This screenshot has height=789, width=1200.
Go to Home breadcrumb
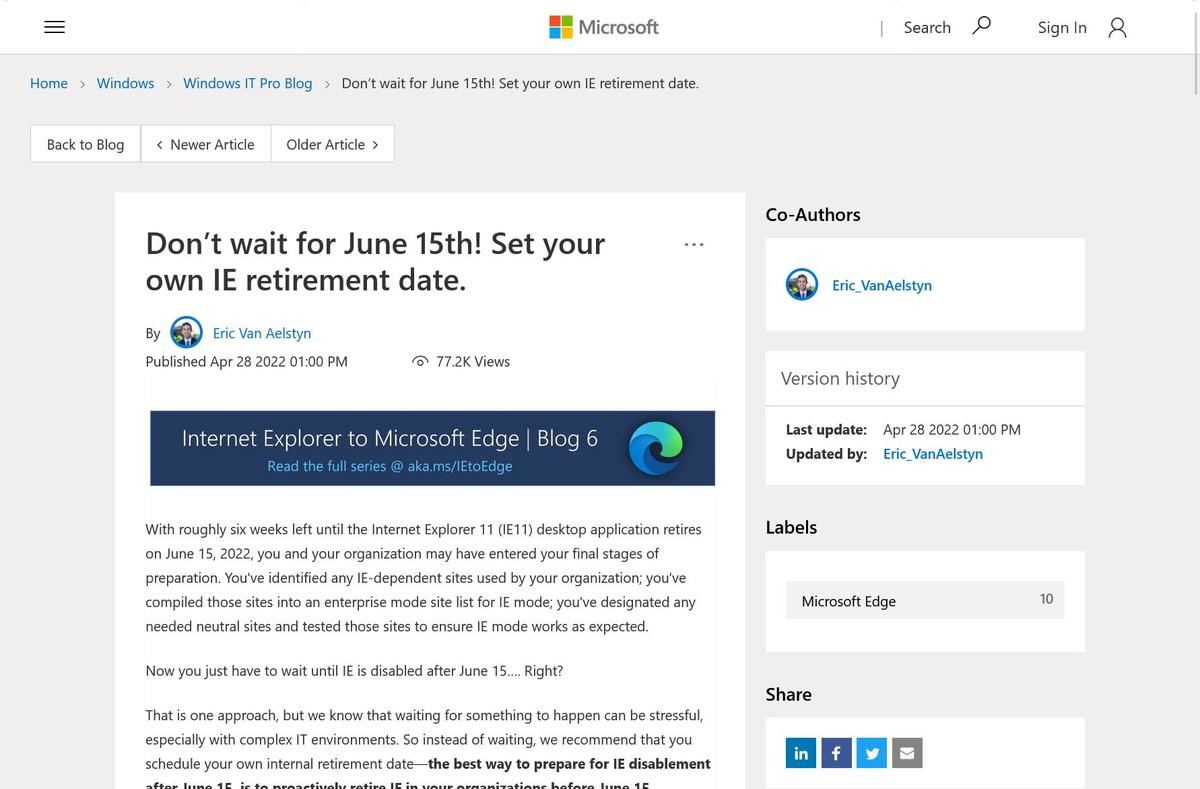49,83
